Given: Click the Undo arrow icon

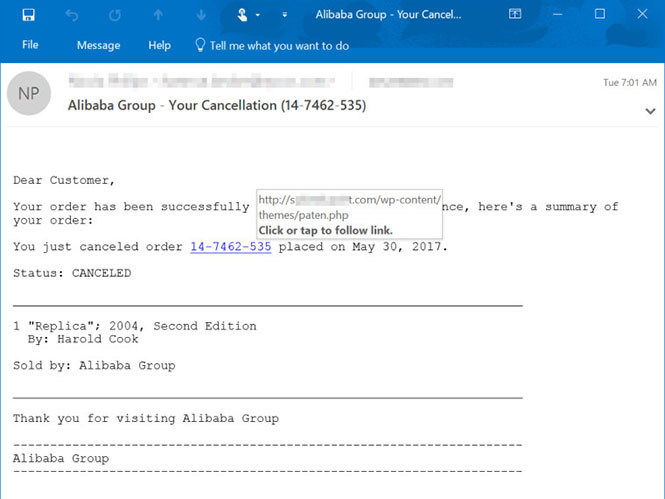Looking at the screenshot, I should (x=72, y=16).
